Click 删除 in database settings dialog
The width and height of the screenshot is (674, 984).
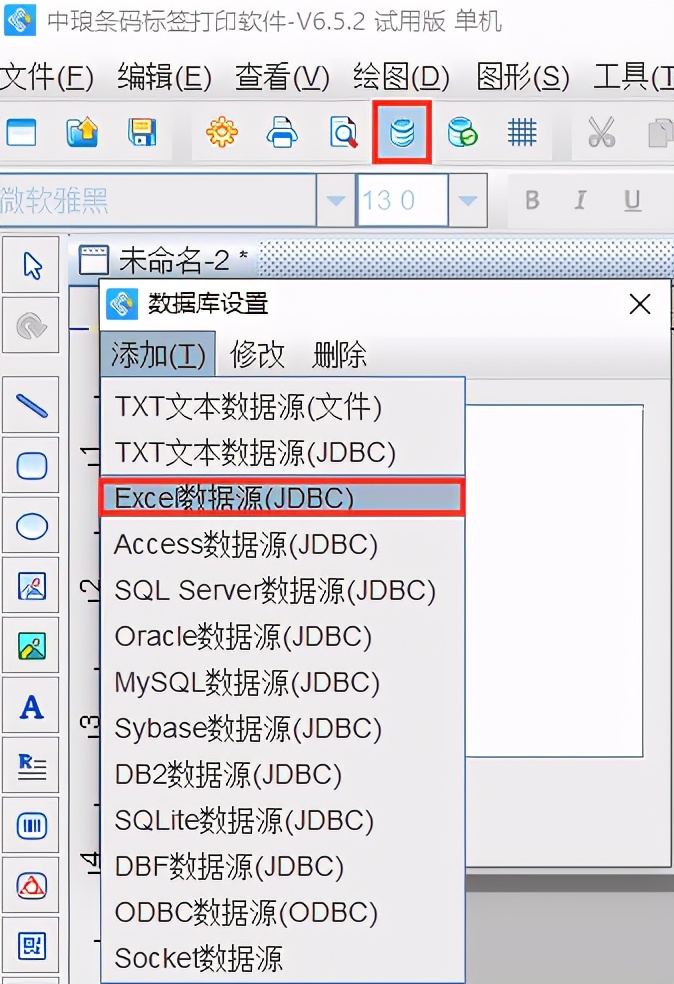(x=340, y=355)
